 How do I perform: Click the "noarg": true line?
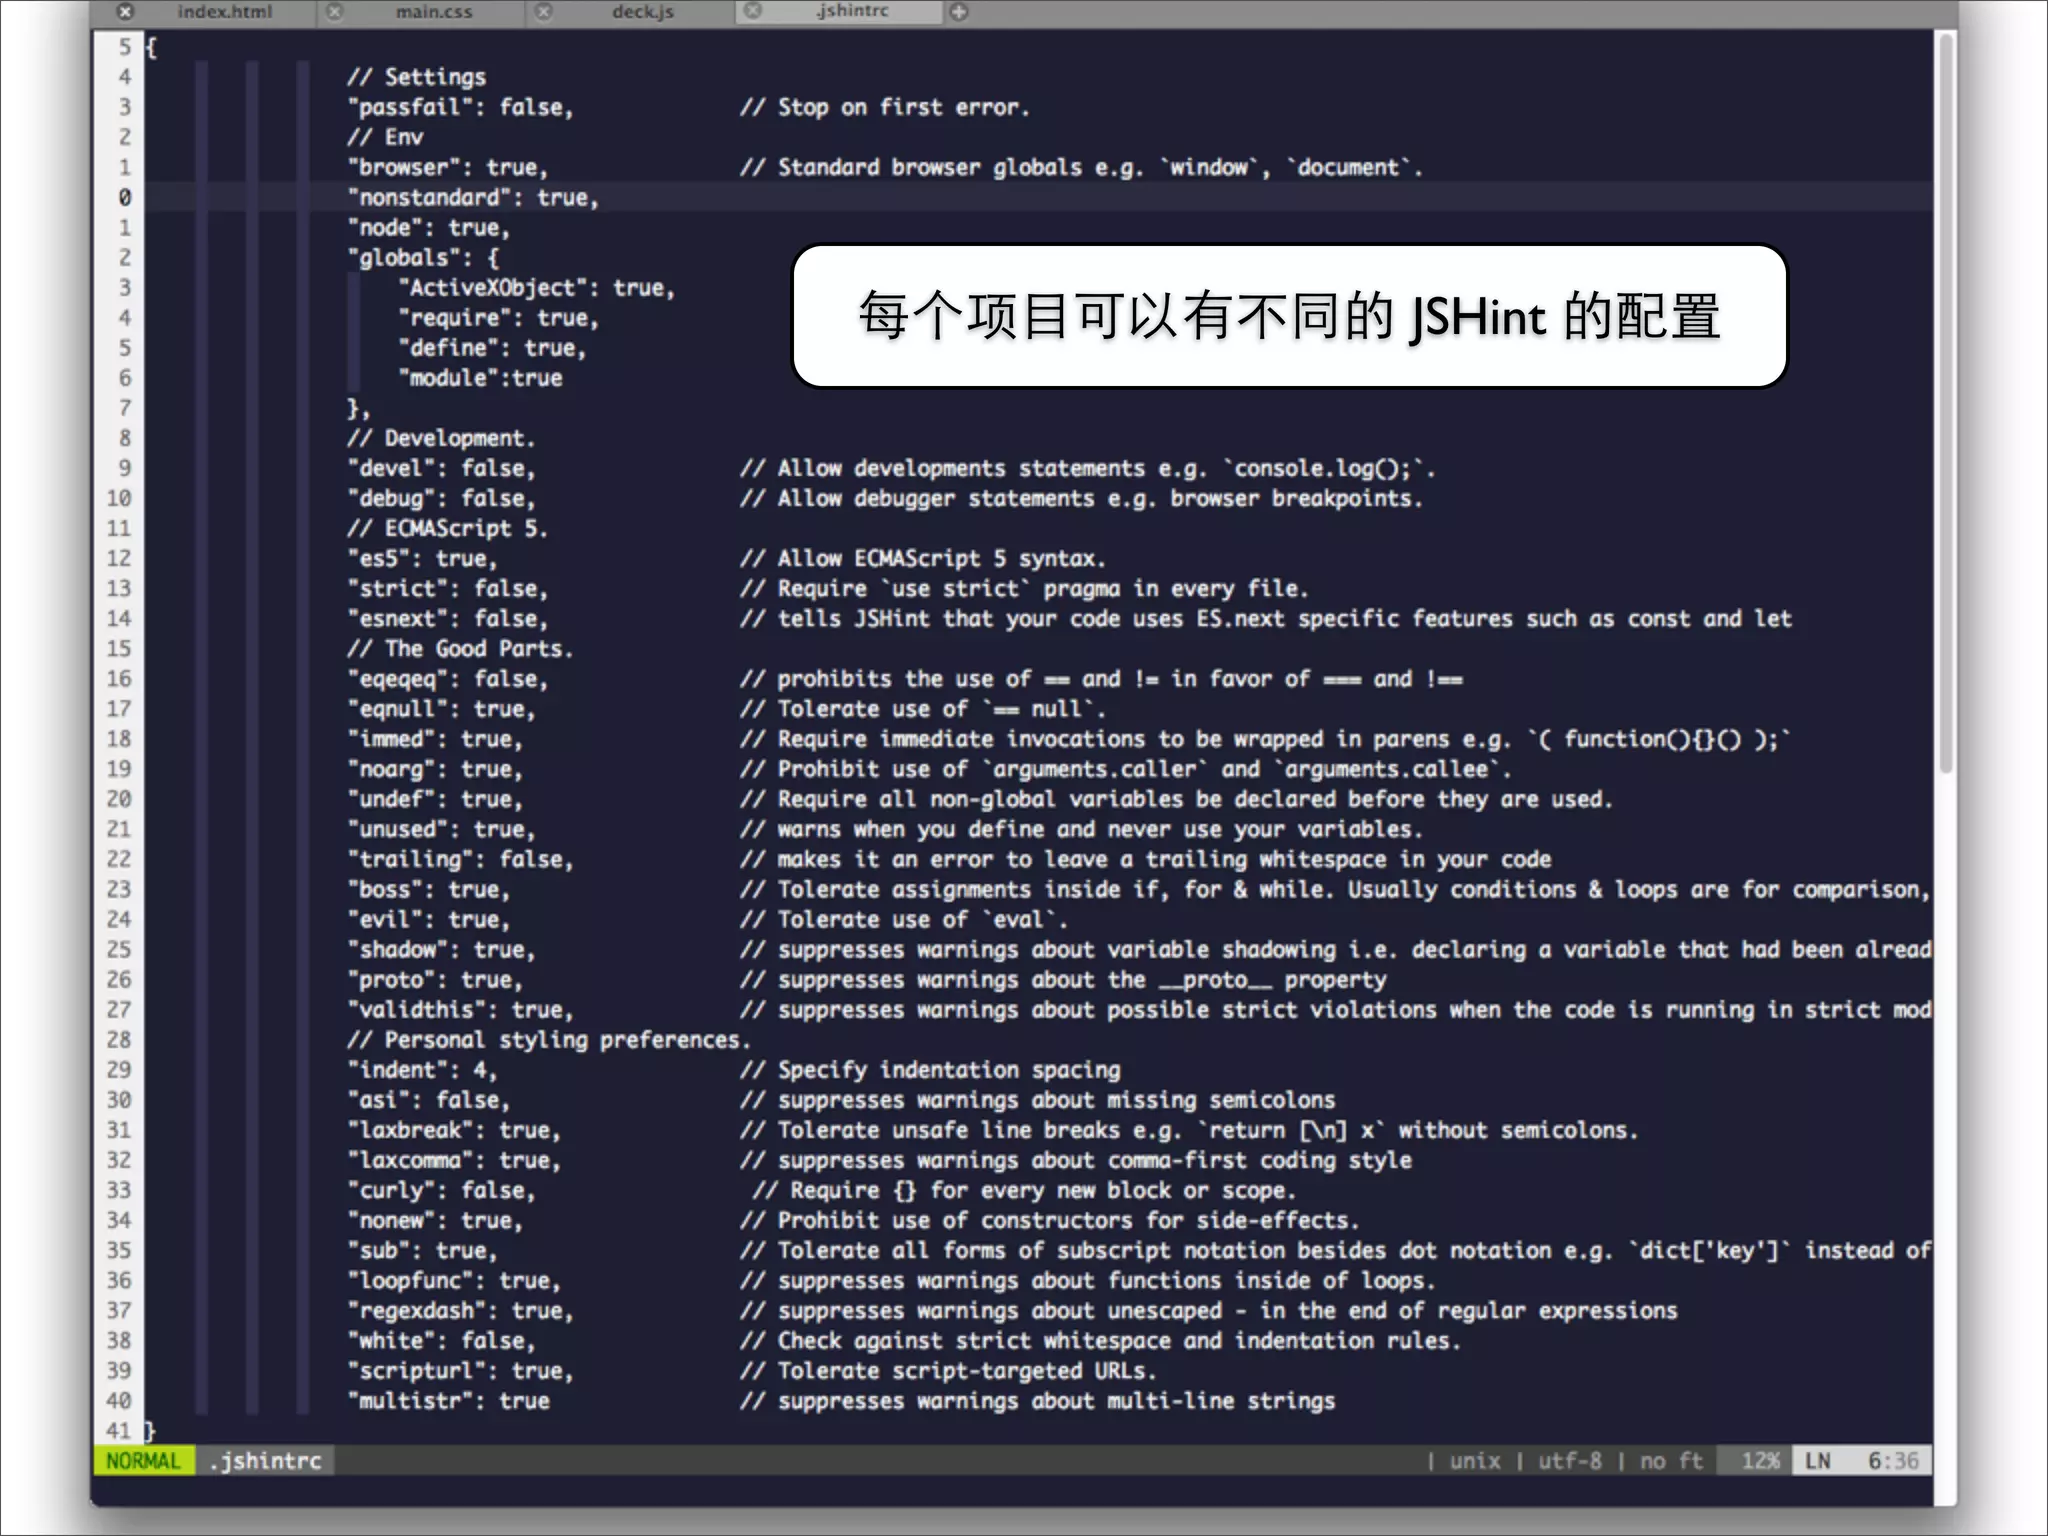pos(434,769)
